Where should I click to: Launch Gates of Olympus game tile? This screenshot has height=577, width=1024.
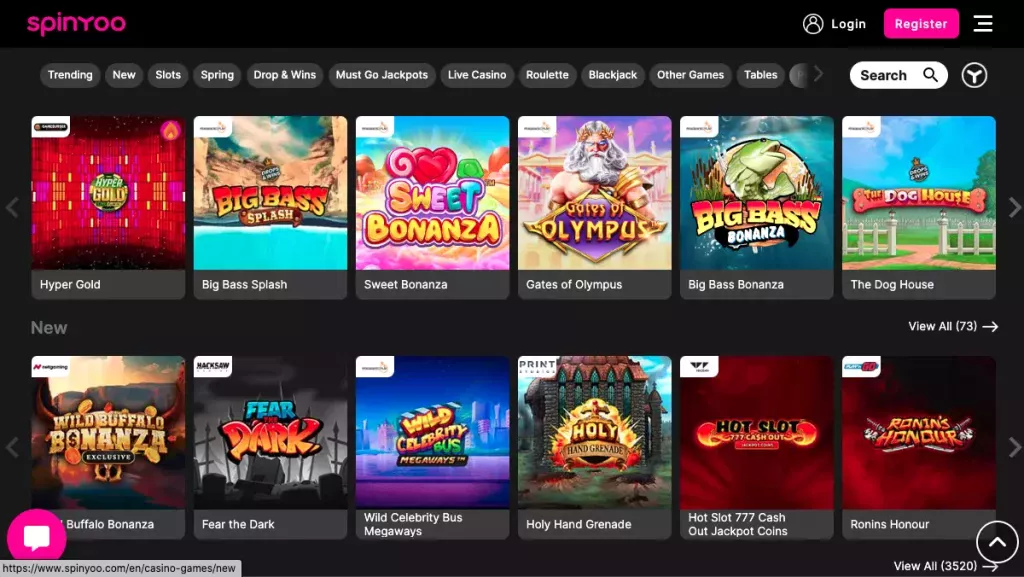(x=594, y=193)
